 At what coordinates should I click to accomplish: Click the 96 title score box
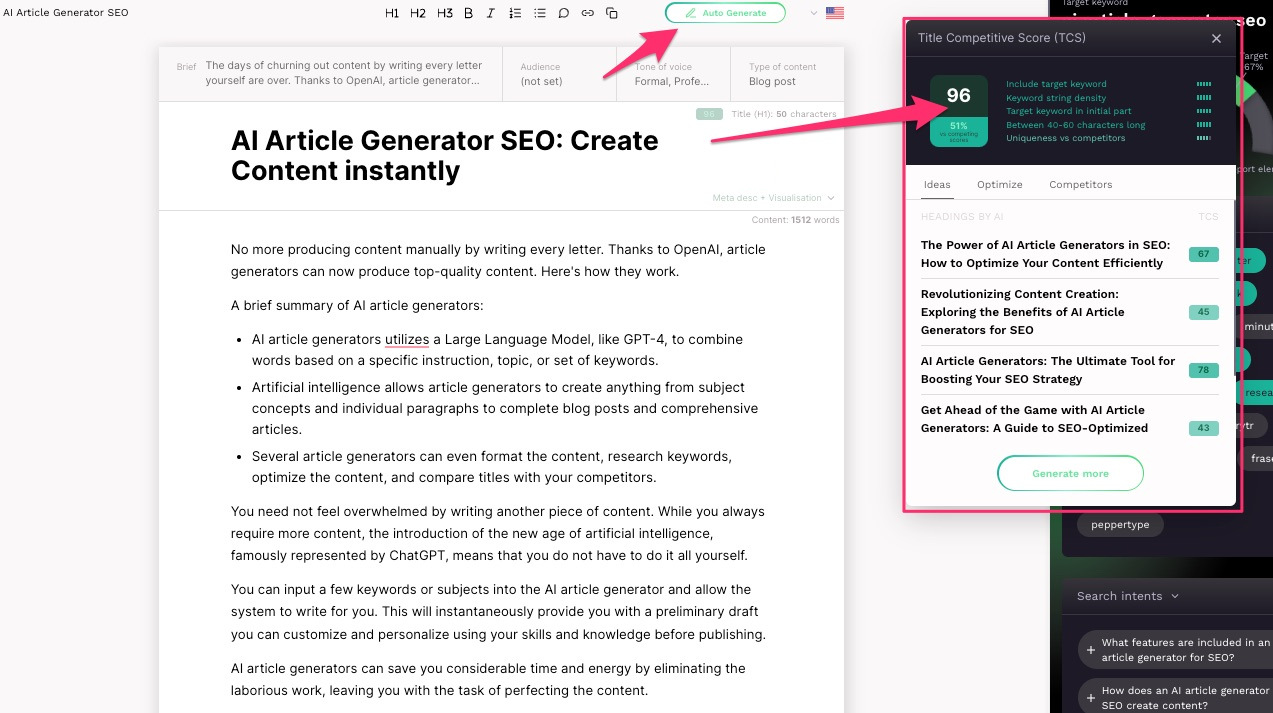pyautogui.click(x=958, y=96)
